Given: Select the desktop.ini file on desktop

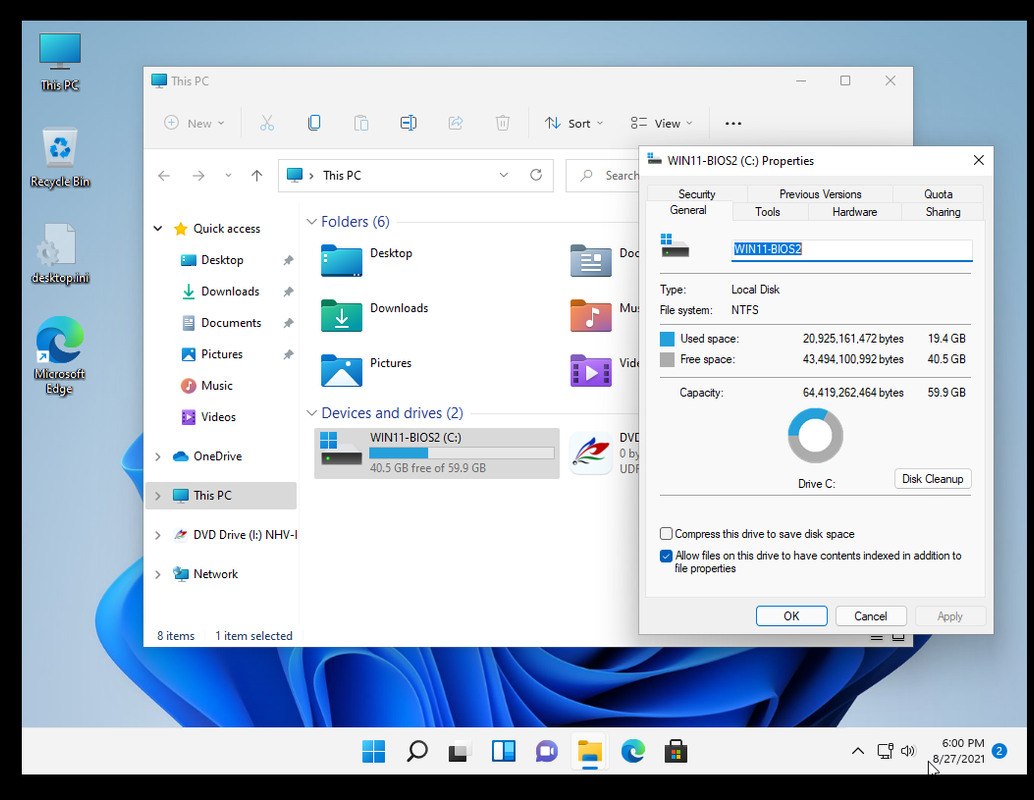Looking at the screenshot, I should (59, 254).
